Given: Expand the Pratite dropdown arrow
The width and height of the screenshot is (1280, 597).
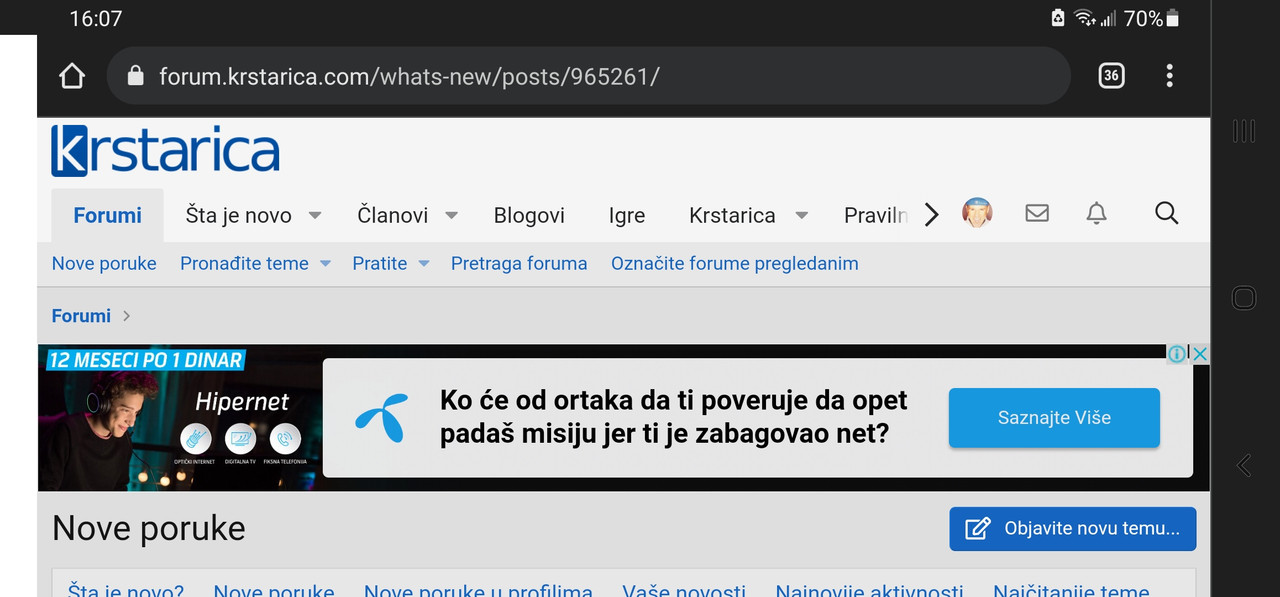Looking at the screenshot, I should pyautogui.click(x=424, y=264).
